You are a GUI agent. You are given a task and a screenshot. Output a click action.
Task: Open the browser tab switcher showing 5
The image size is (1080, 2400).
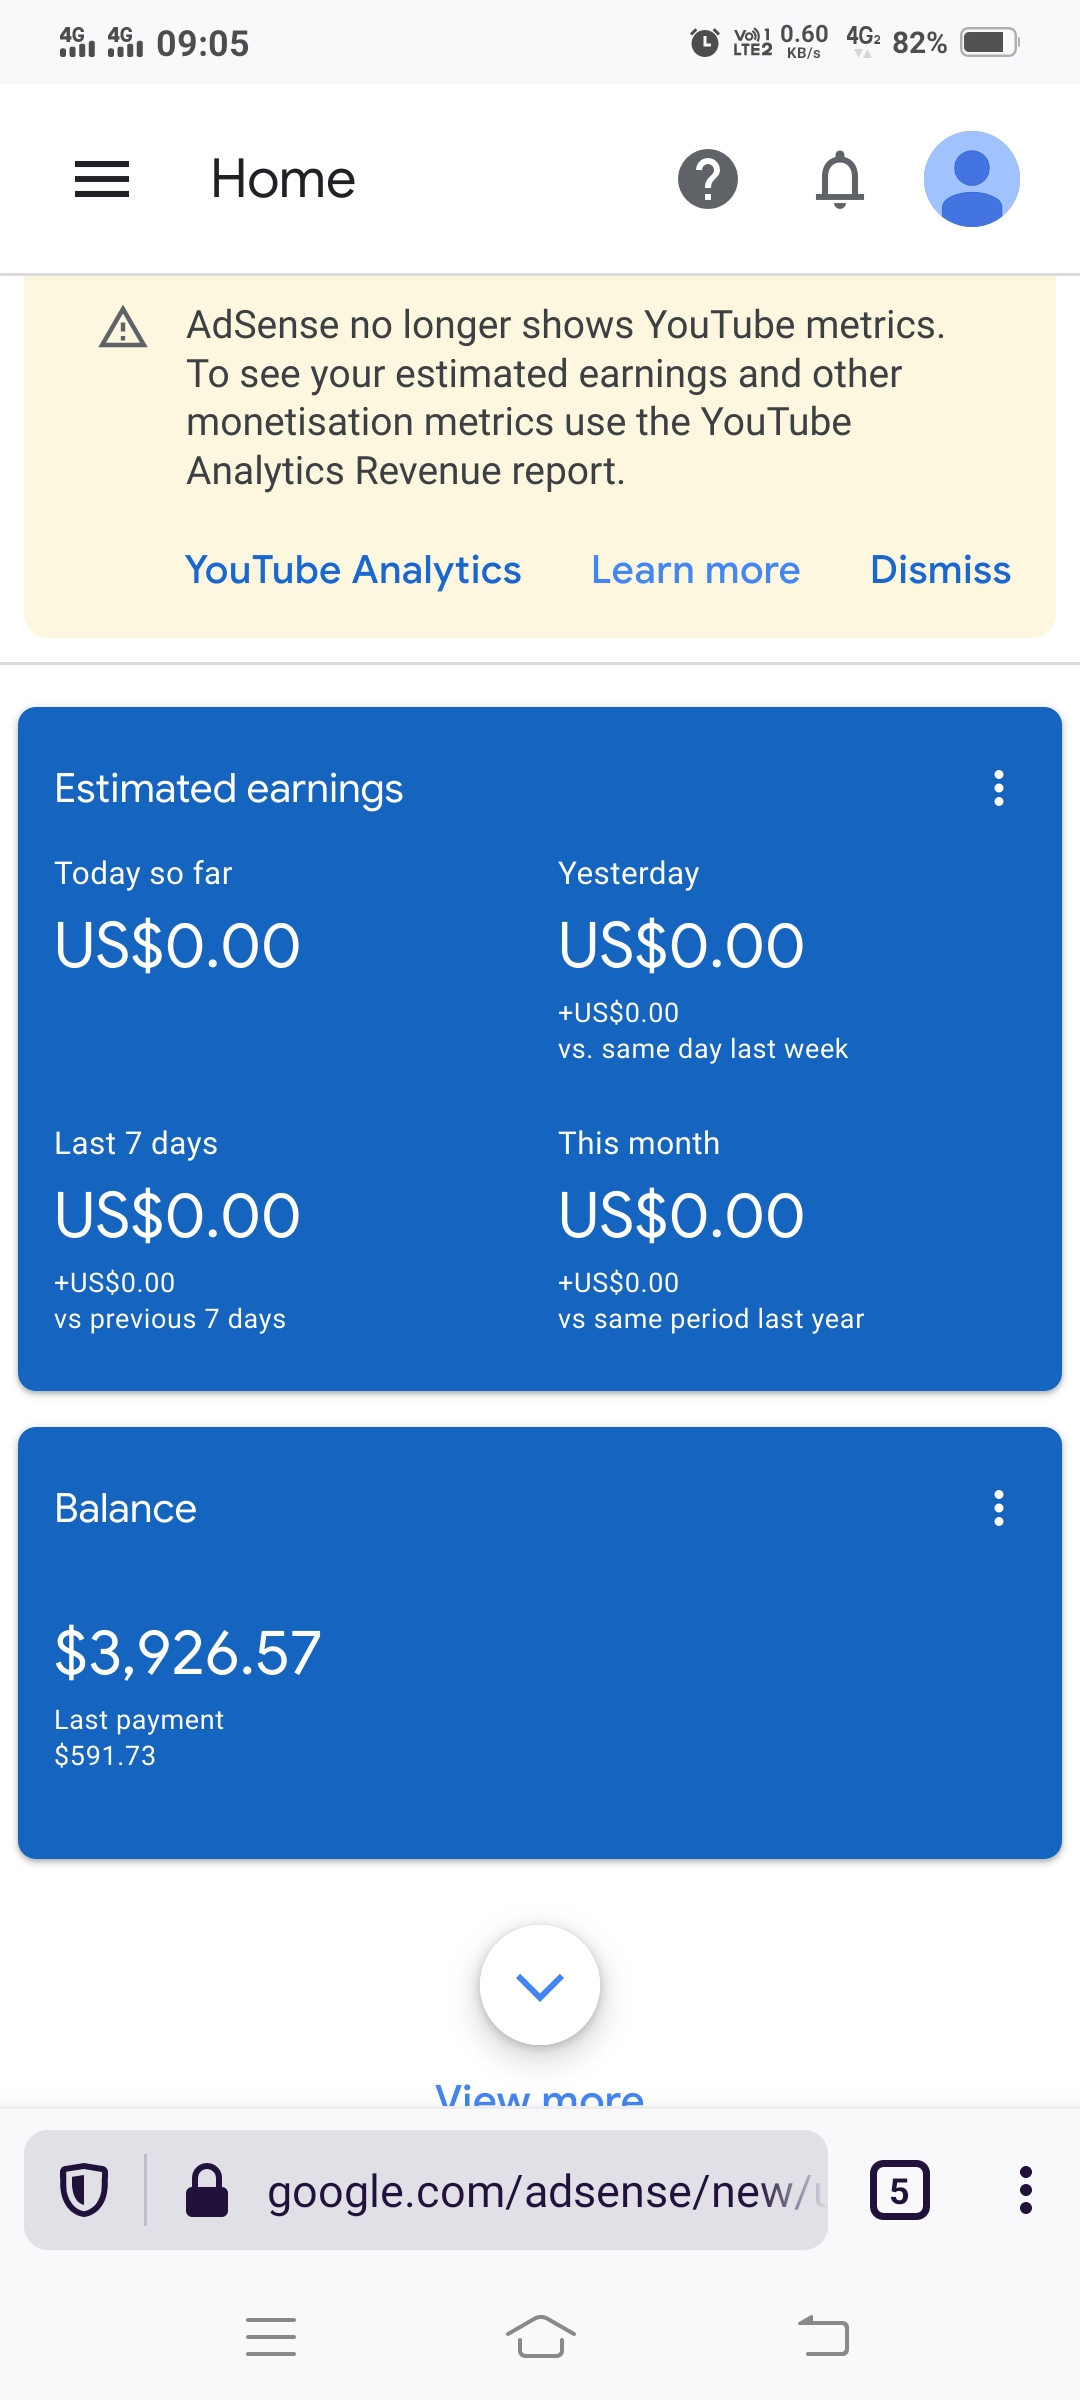click(899, 2190)
